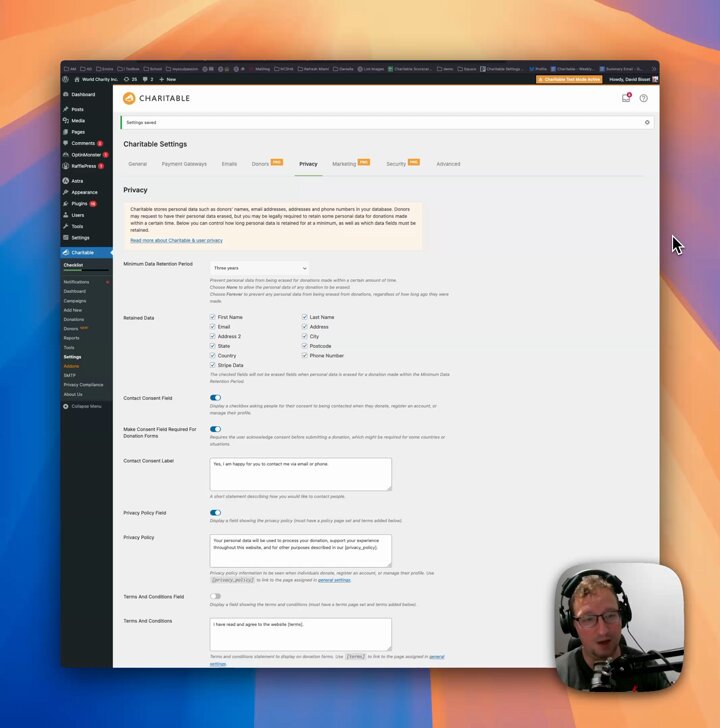This screenshot has height=728, width=720.
Task: Open the admin bar comments bubble
Action: 148,79
